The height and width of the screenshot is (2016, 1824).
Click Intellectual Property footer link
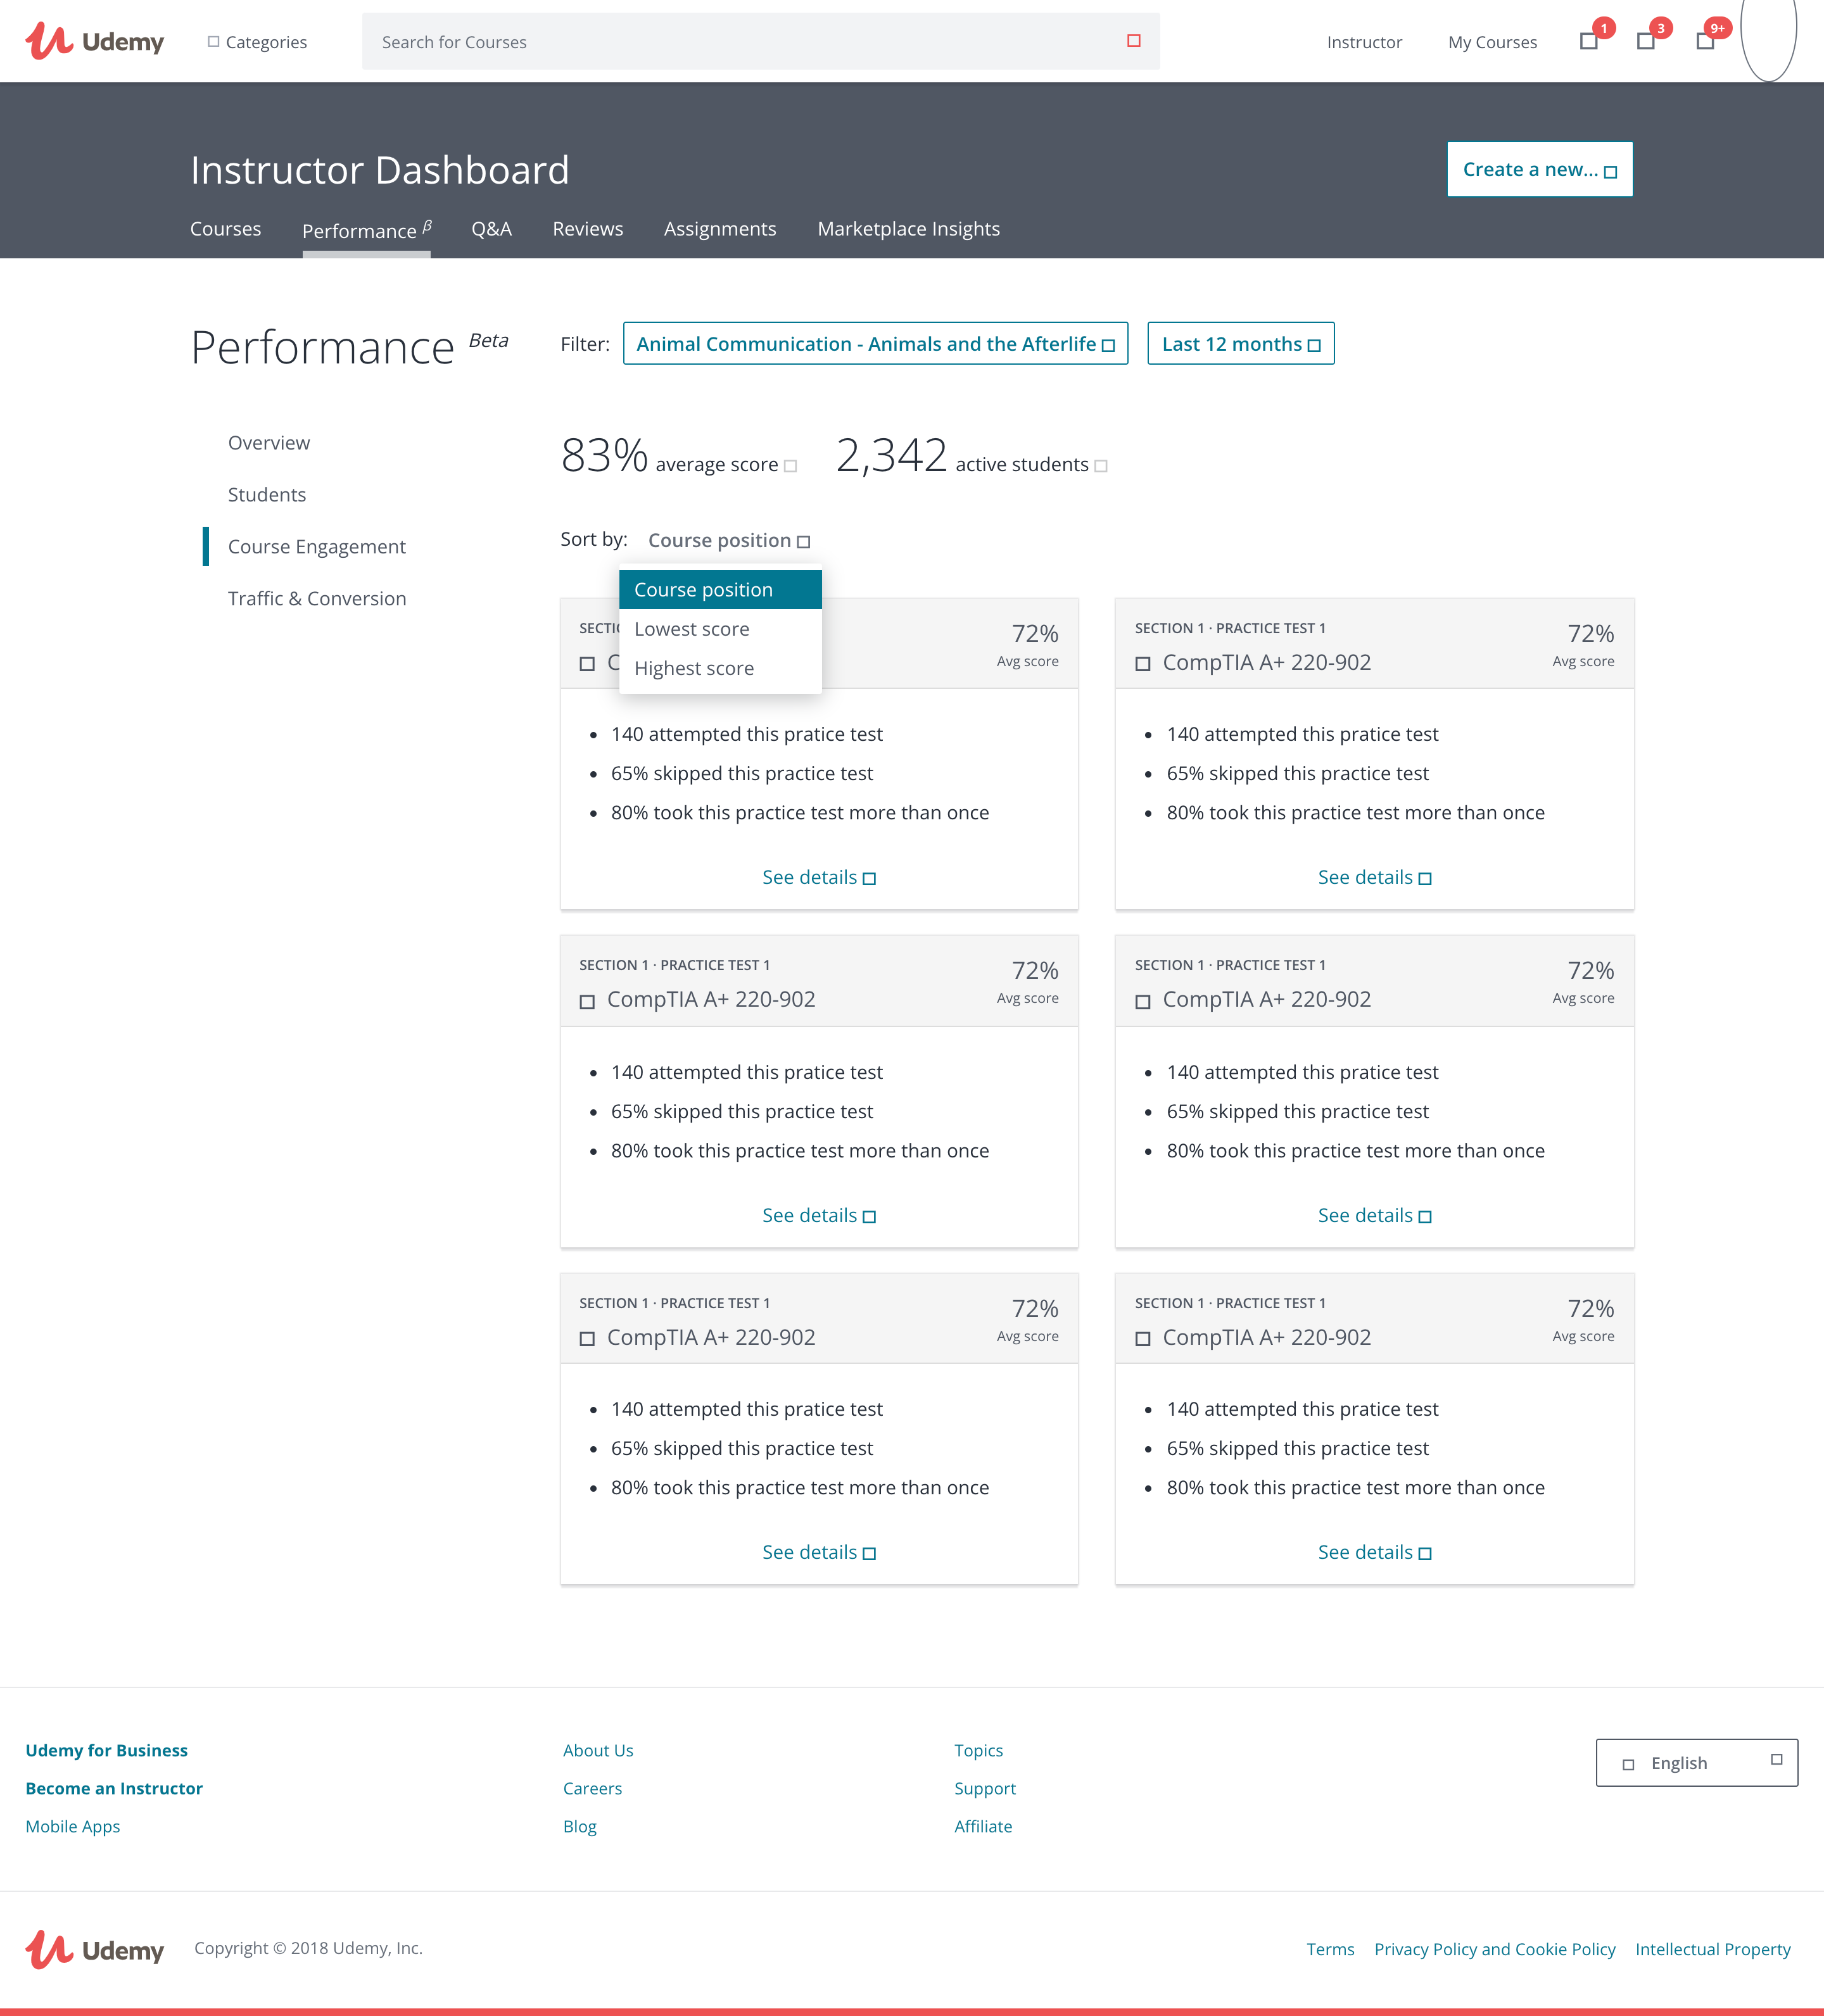click(1712, 1949)
